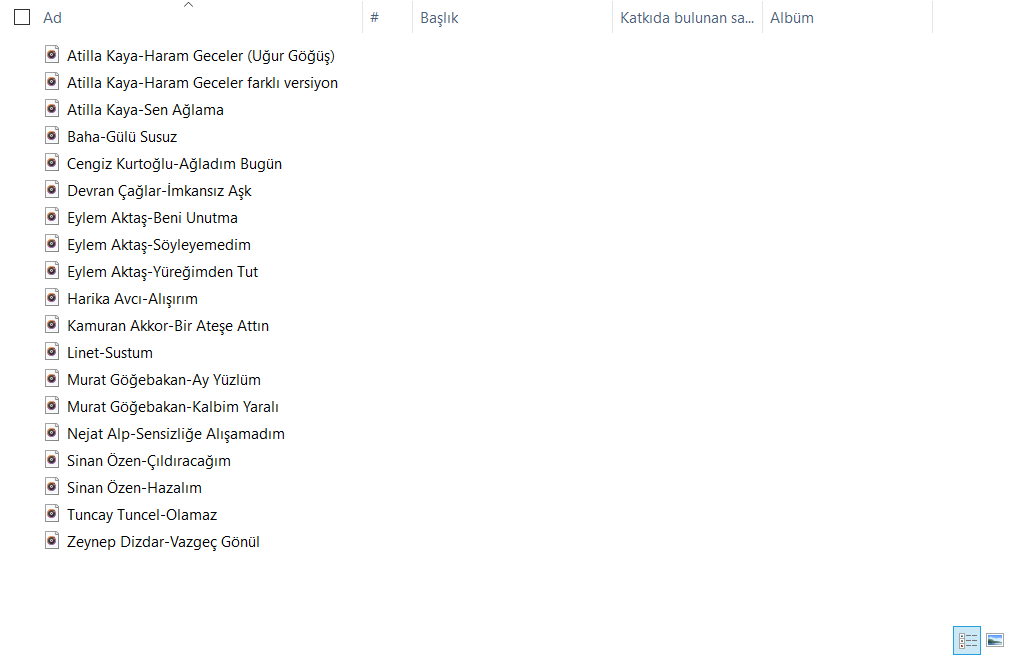Click the Baha-Gülü Susuz file icon
Image resolution: width=1015 pixels, height=656 pixels.
click(52, 136)
